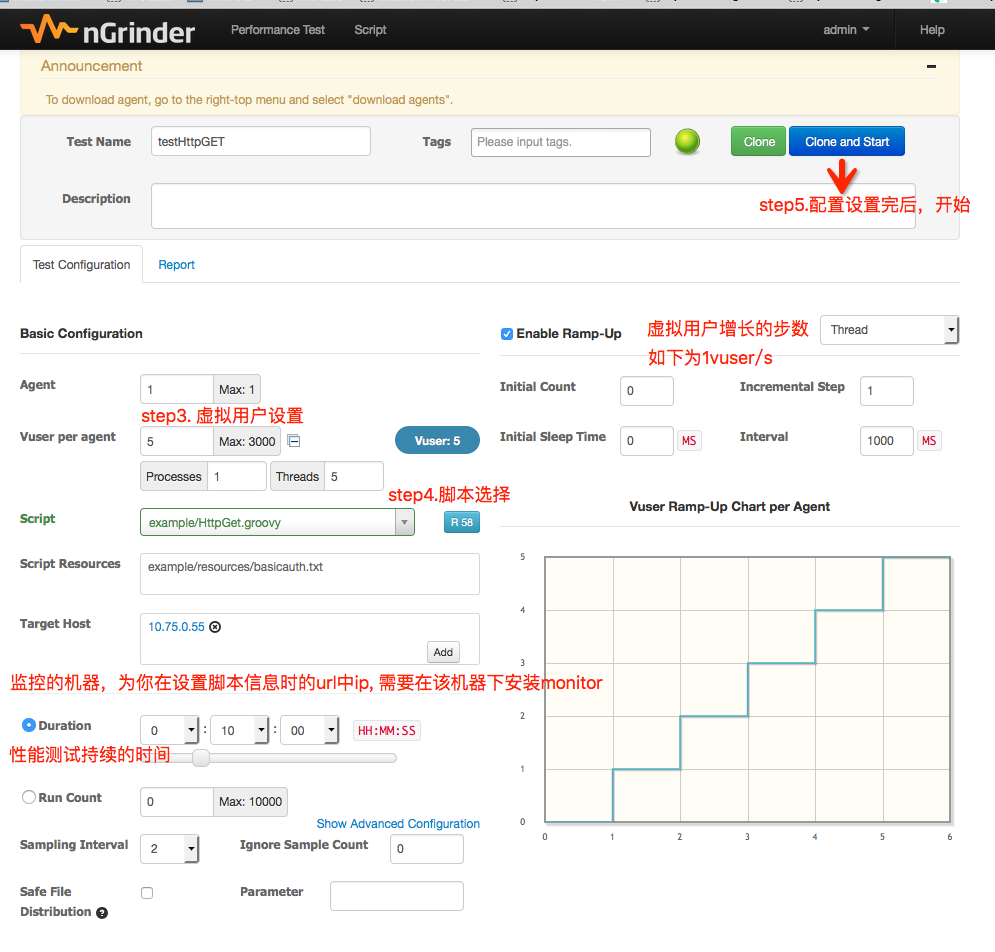Click the Add target host button
The height and width of the screenshot is (952, 995).
tap(443, 652)
